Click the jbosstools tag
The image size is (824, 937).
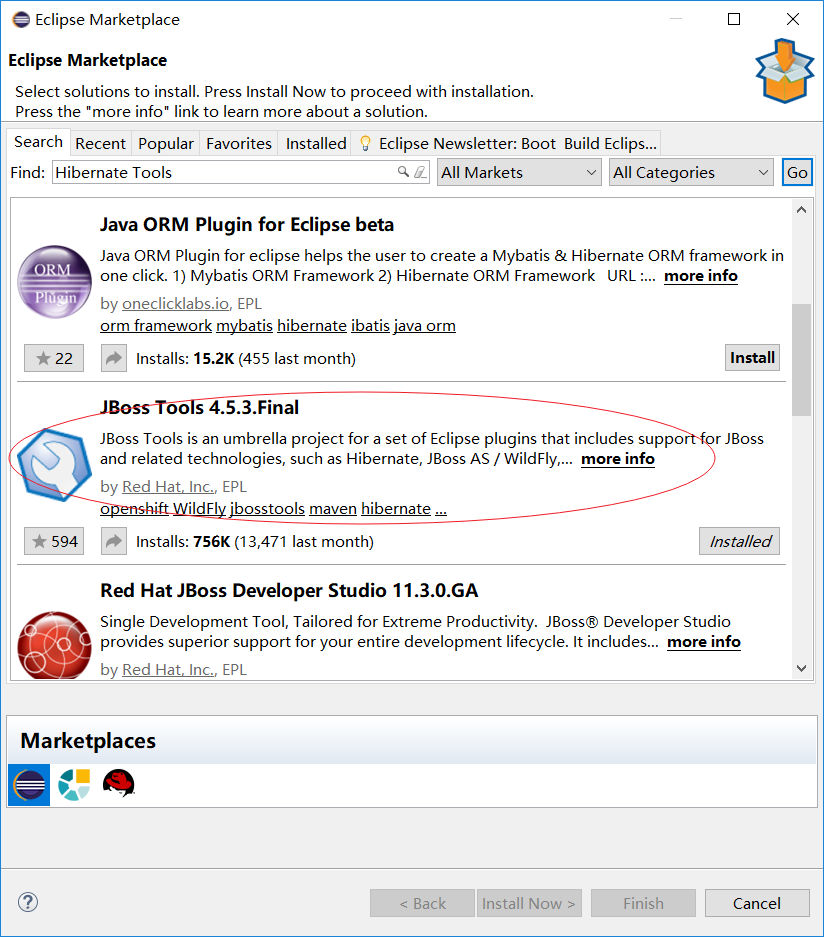[268, 509]
